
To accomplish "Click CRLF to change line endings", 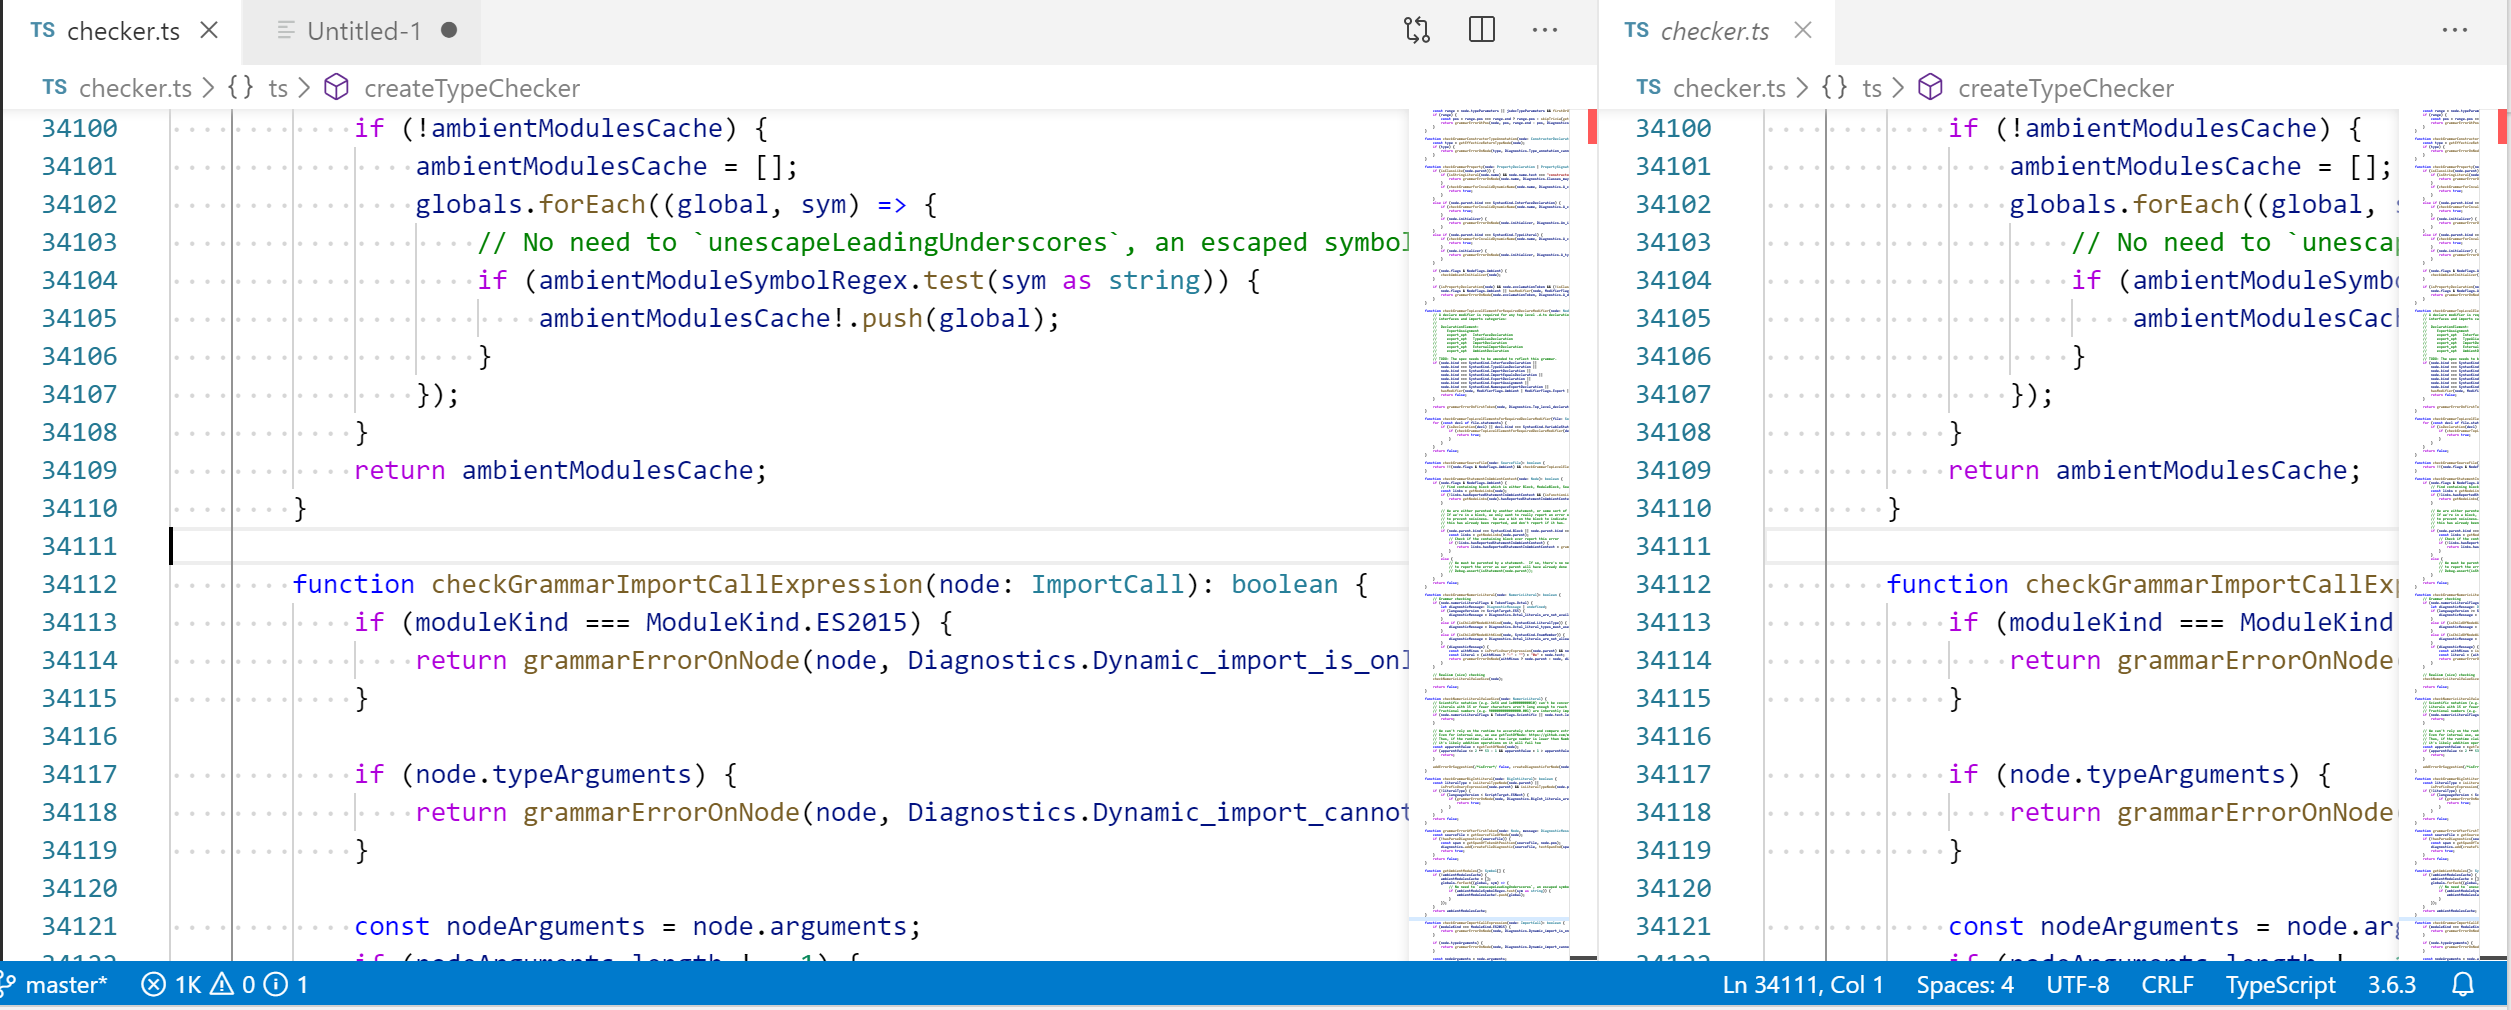I will (2167, 985).
